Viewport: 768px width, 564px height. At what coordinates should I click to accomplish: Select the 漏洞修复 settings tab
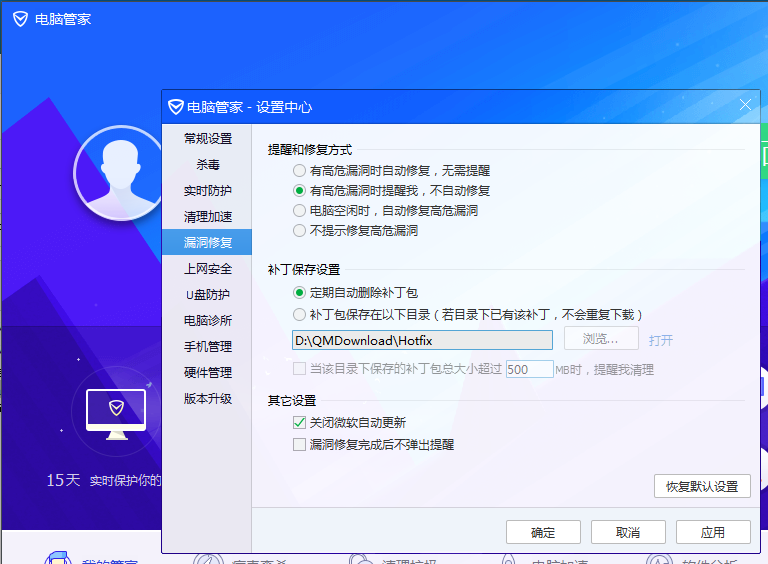click(x=207, y=242)
